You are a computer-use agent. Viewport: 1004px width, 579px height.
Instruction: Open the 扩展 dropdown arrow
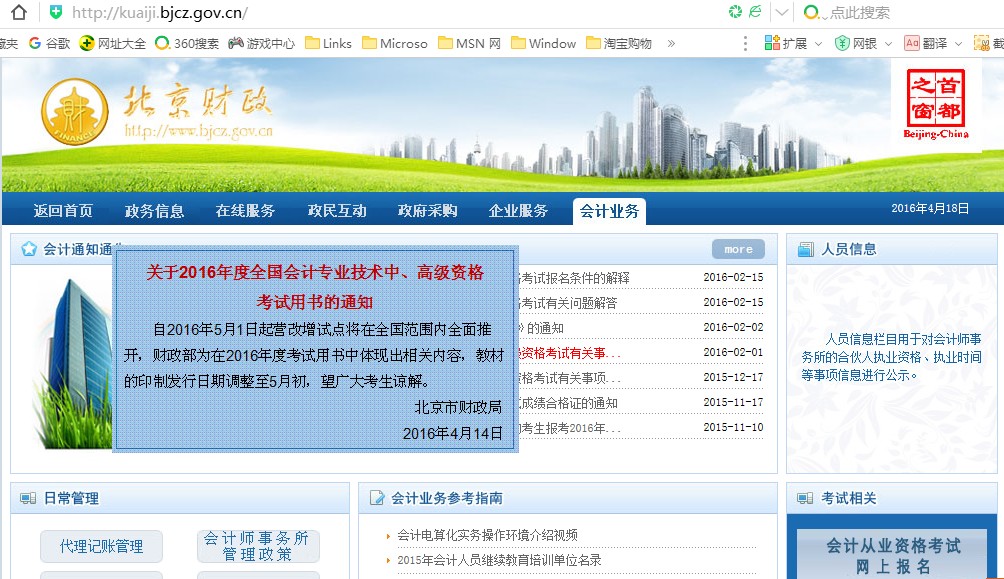[818, 44]
